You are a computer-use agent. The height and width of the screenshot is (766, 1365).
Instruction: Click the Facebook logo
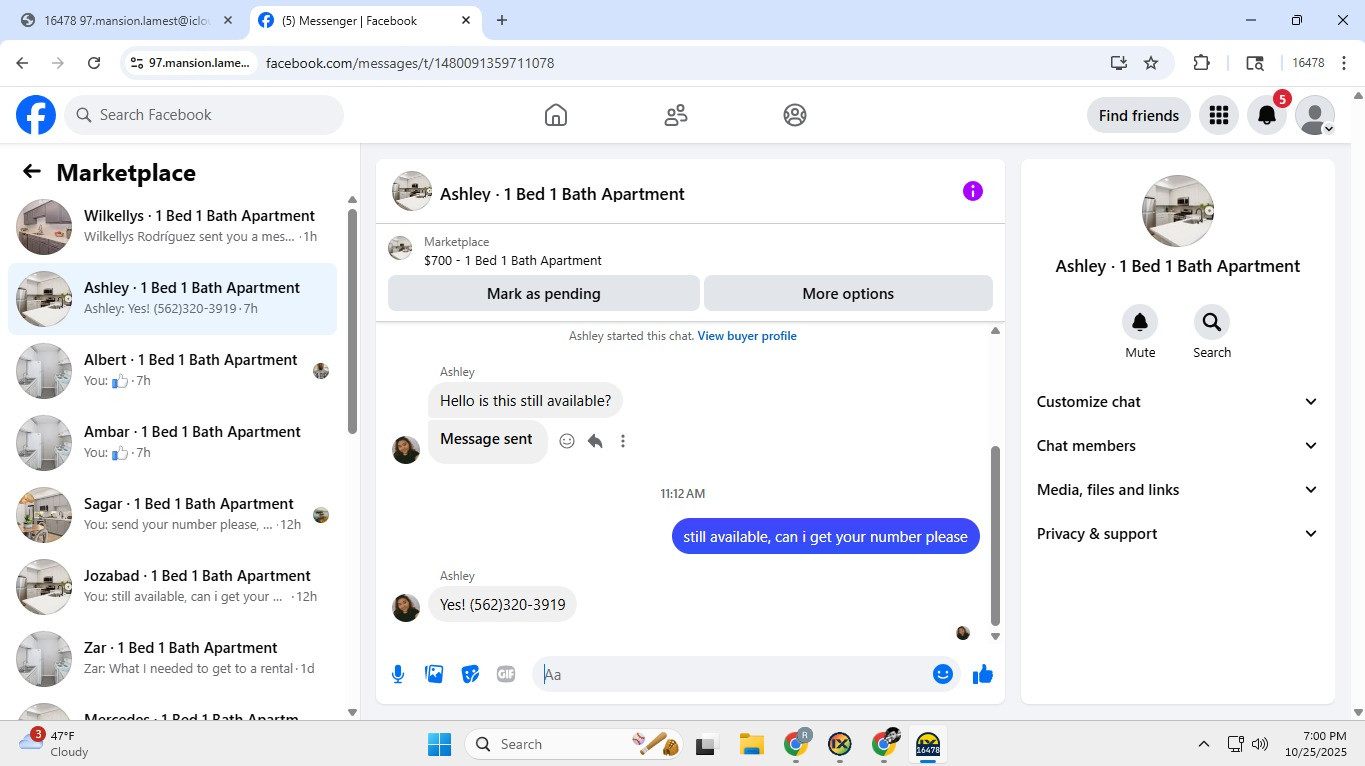pyautogui.click(x=36, y=115)
